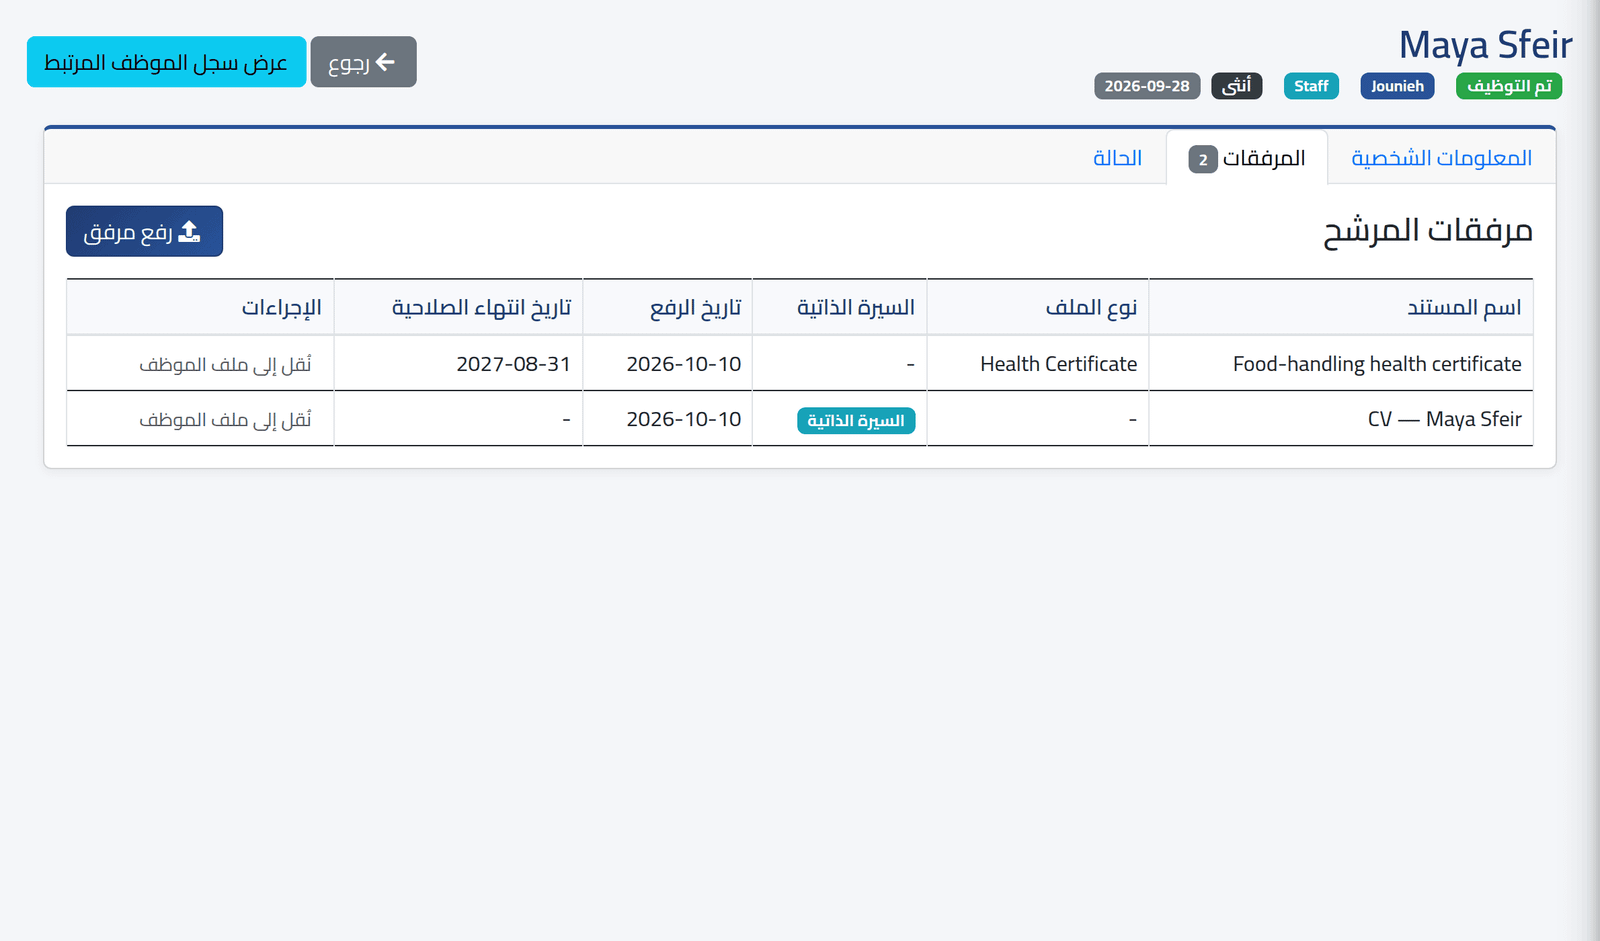Image resolution: width=1600 pixels, height=941 pixels.
Task: Switch to the المعلومات الشخصية tab
Action: click(1441, 158)
